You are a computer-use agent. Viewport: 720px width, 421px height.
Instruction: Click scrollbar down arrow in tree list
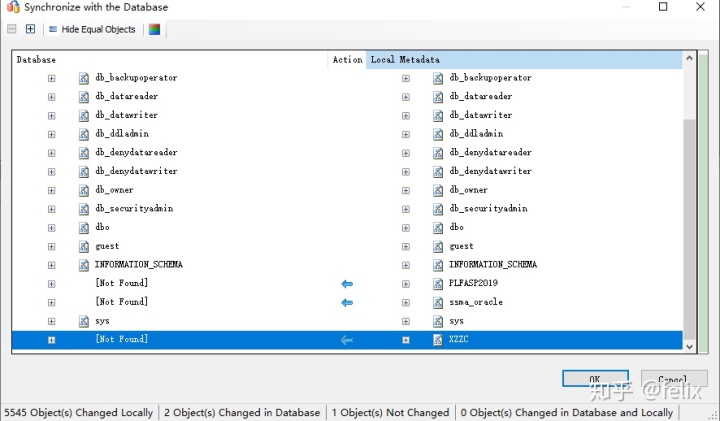(x=689, y=347)
